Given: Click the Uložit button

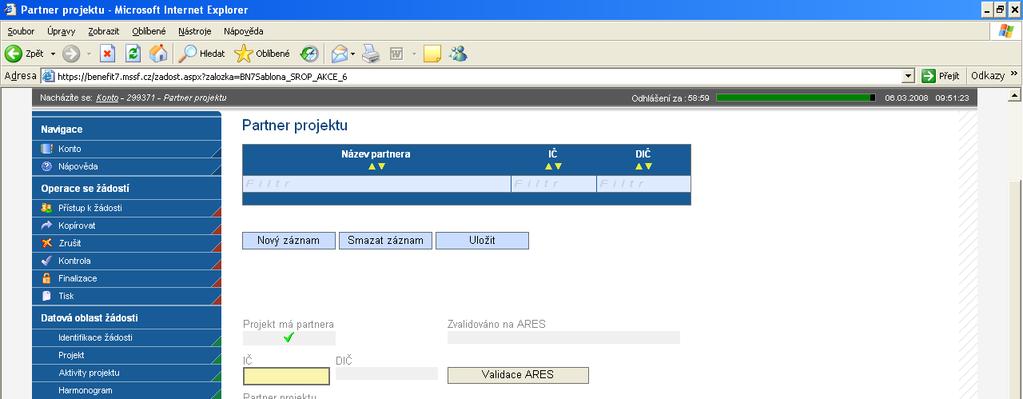Looking at the screenshot, I should [x=482, y=241].
